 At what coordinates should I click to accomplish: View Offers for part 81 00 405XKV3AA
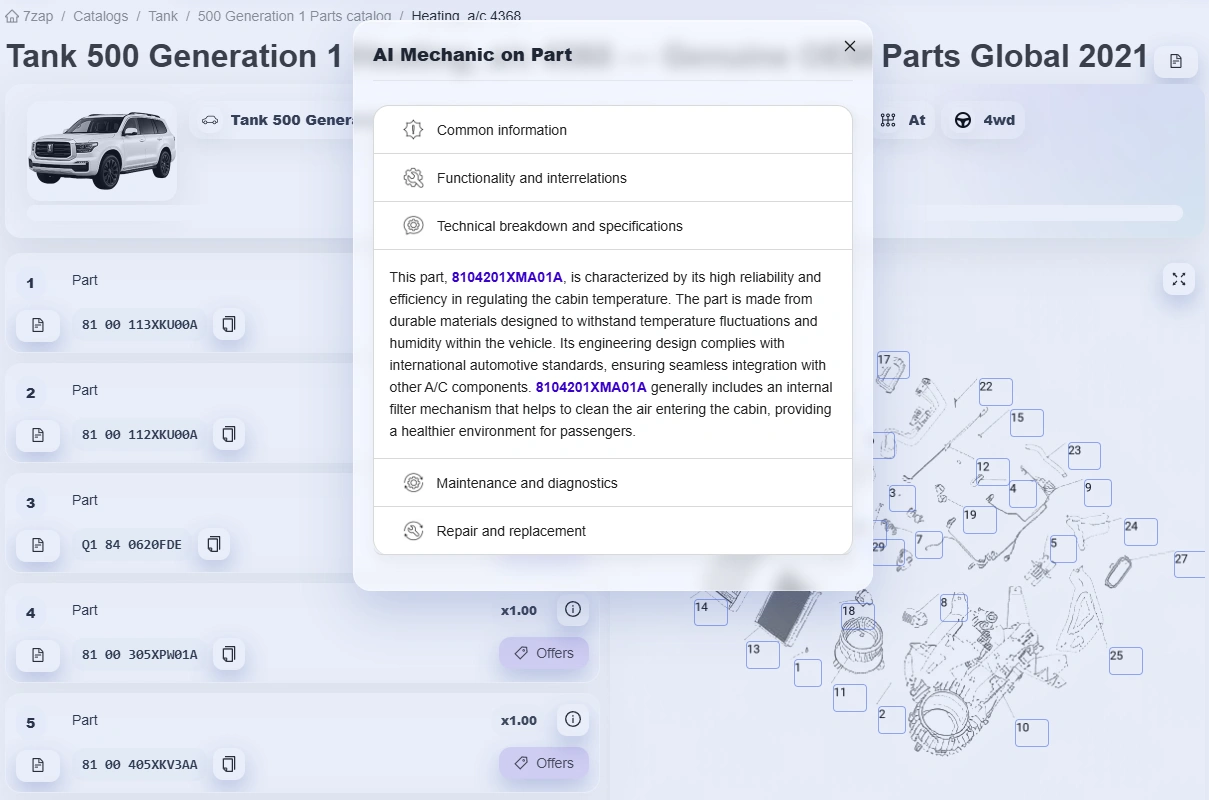[544, 763]
